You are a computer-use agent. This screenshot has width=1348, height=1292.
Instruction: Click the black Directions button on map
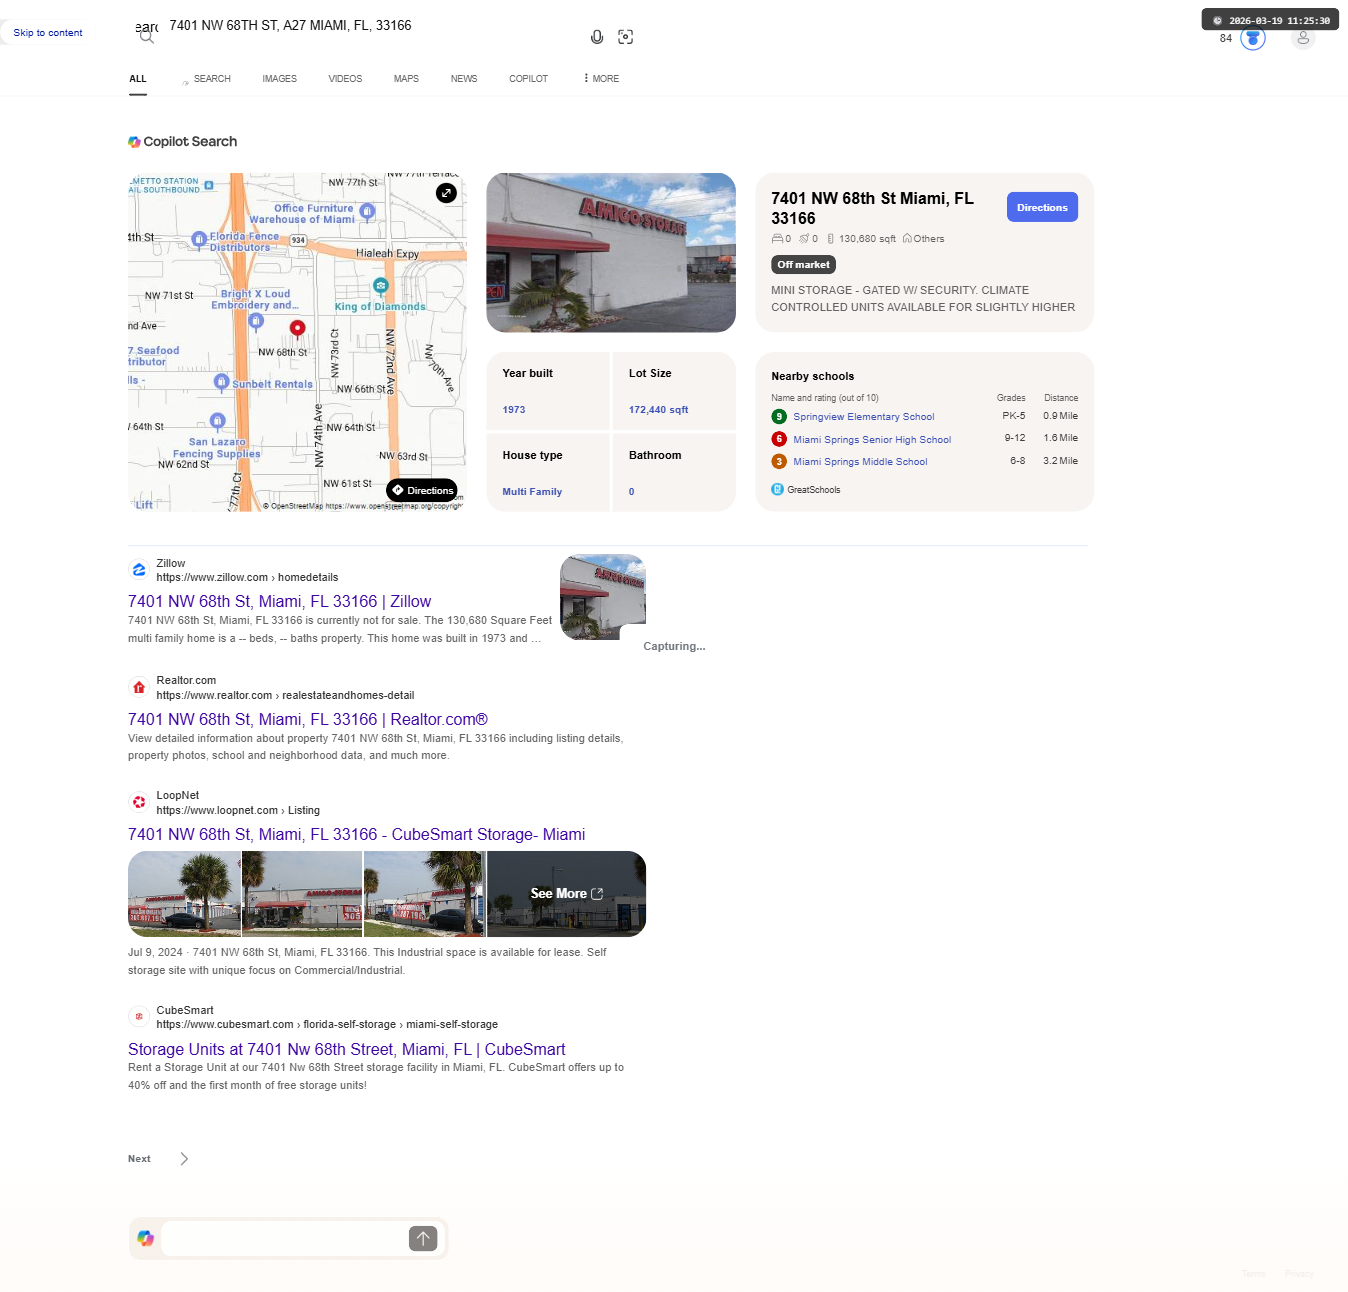(x=422, y=490)
